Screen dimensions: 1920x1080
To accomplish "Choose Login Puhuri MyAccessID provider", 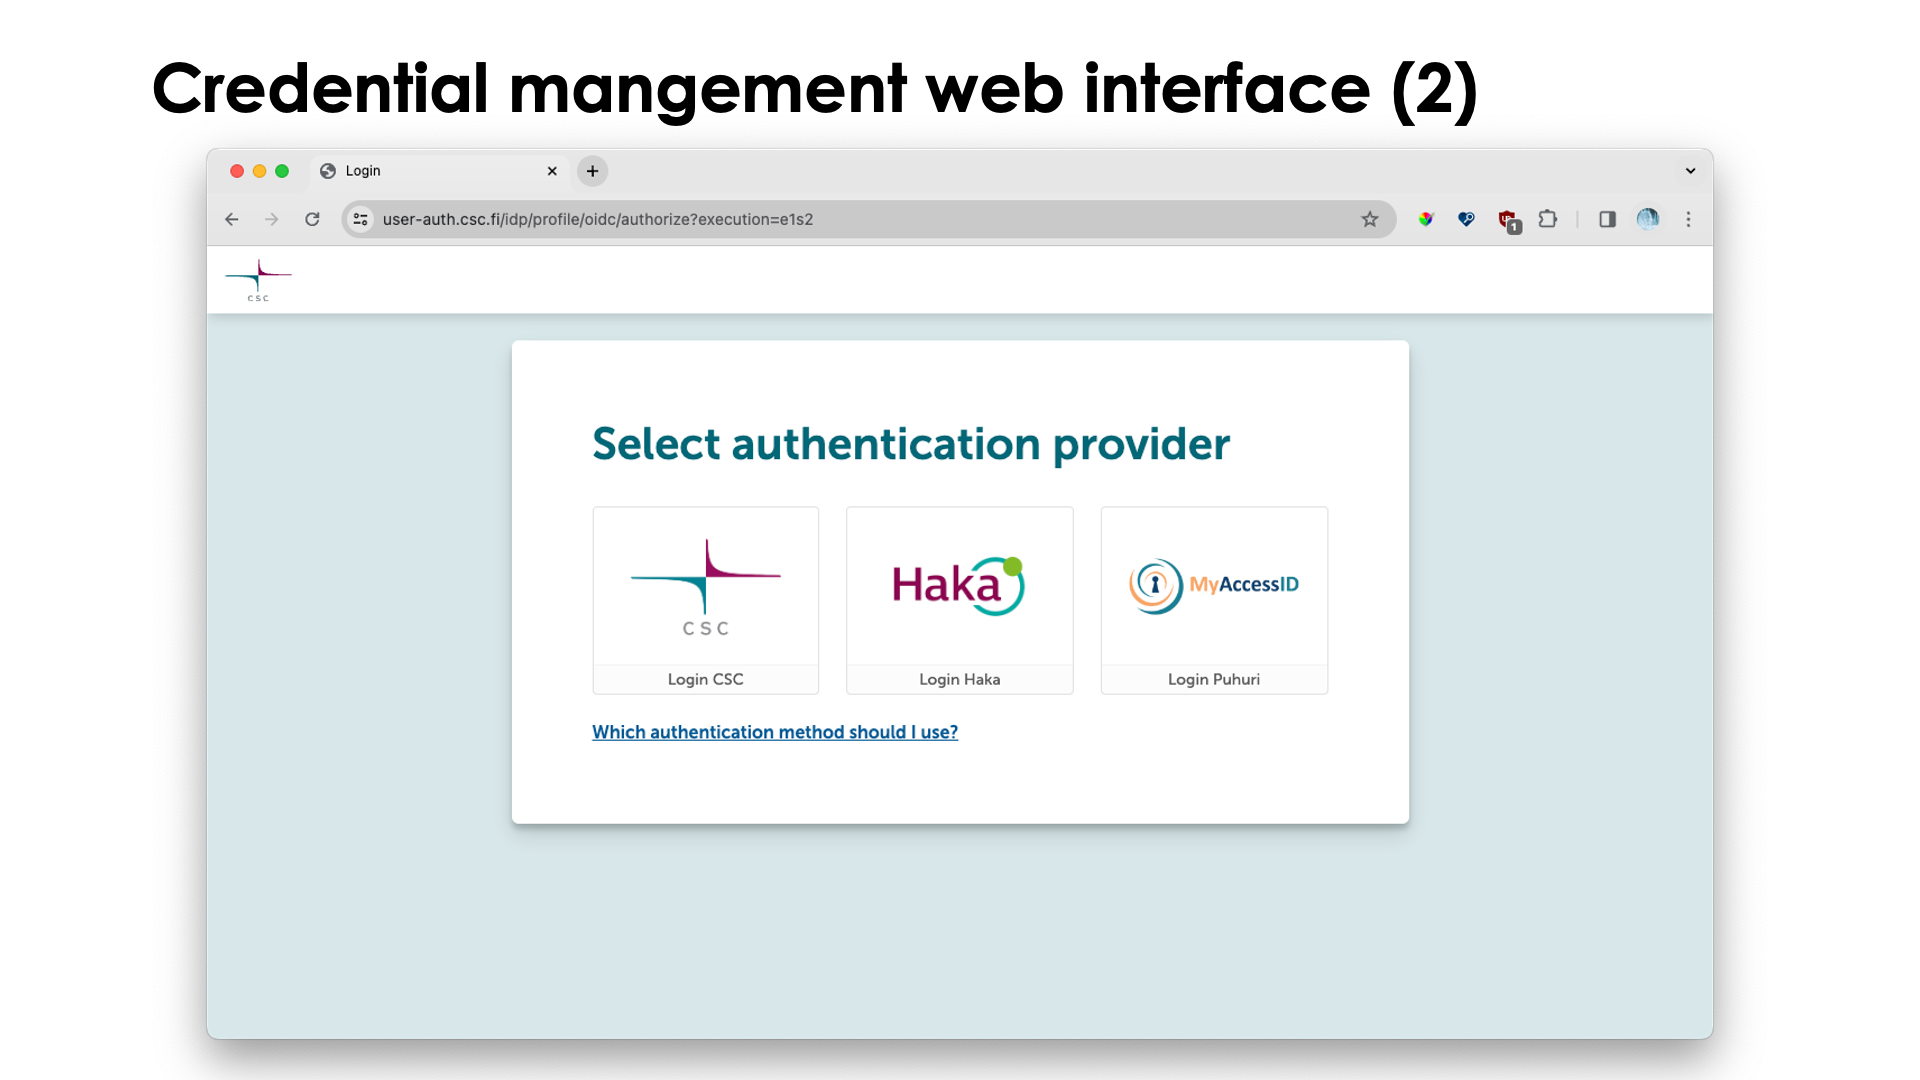I will point(1214,600).
